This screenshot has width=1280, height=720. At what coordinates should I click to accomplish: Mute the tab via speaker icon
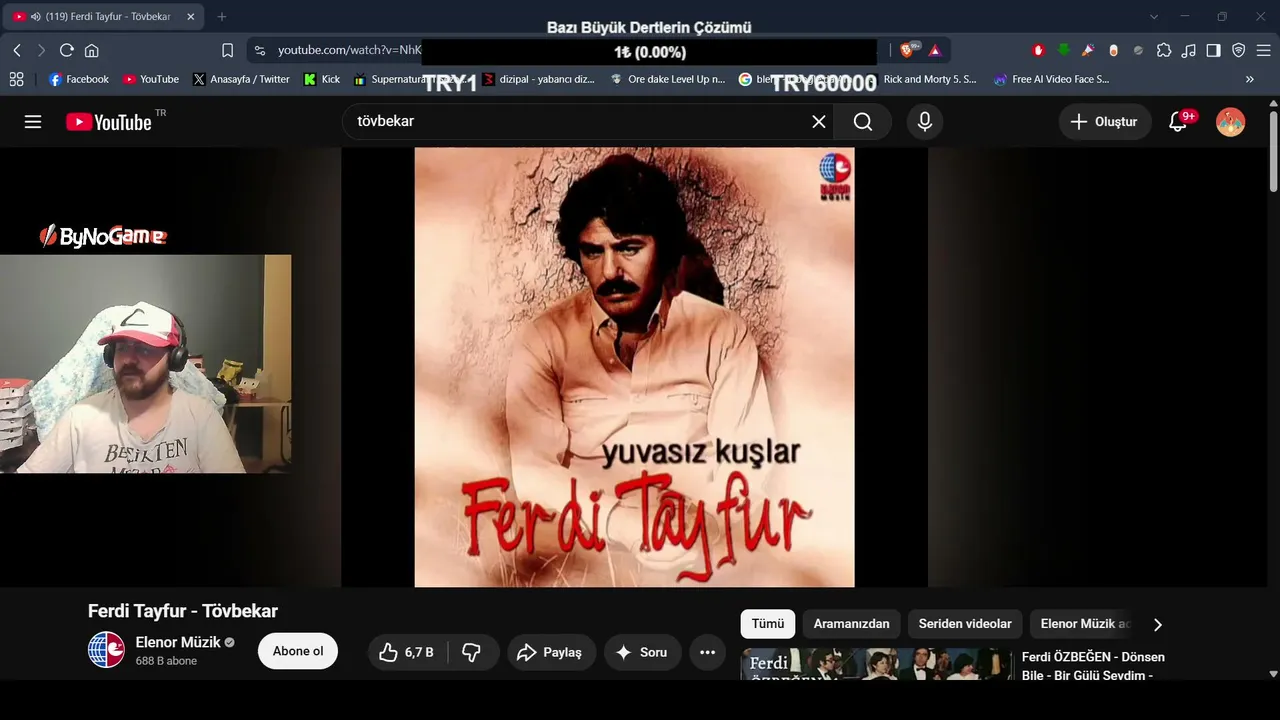click(36, 17)
